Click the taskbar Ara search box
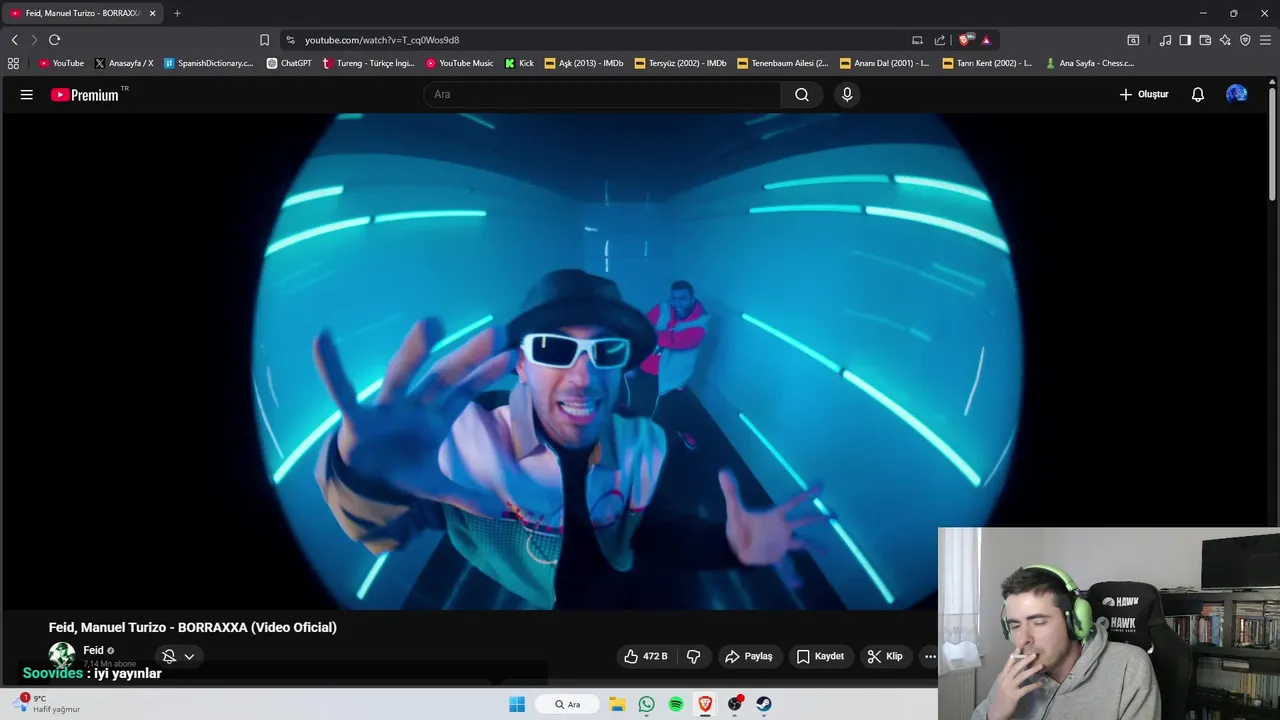Screen dimensions: 1280x720 point(567,704)
